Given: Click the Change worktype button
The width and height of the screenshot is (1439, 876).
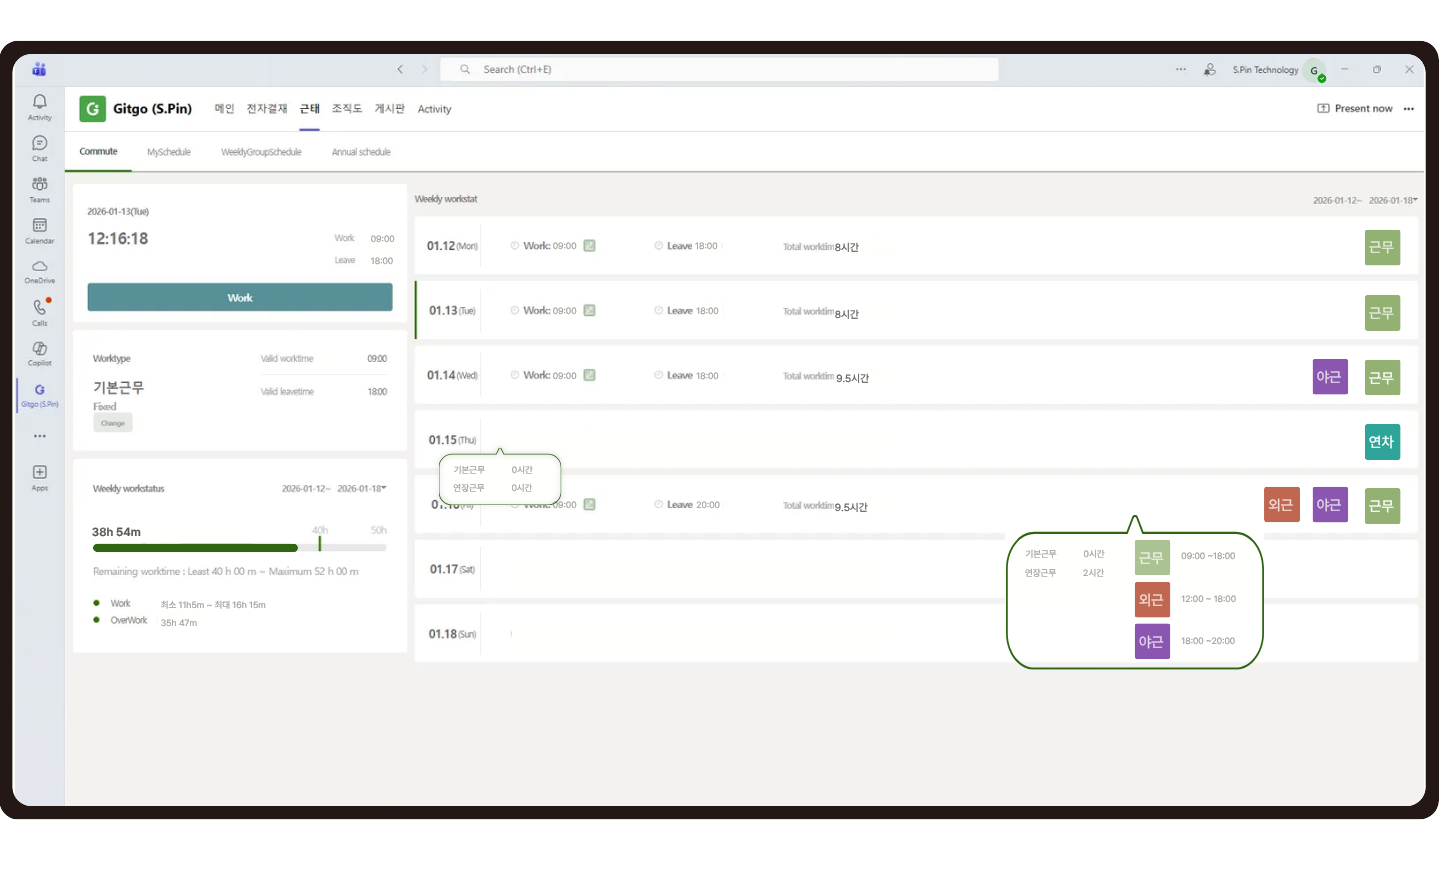Looking at the screenshot, I should (113, 423).
